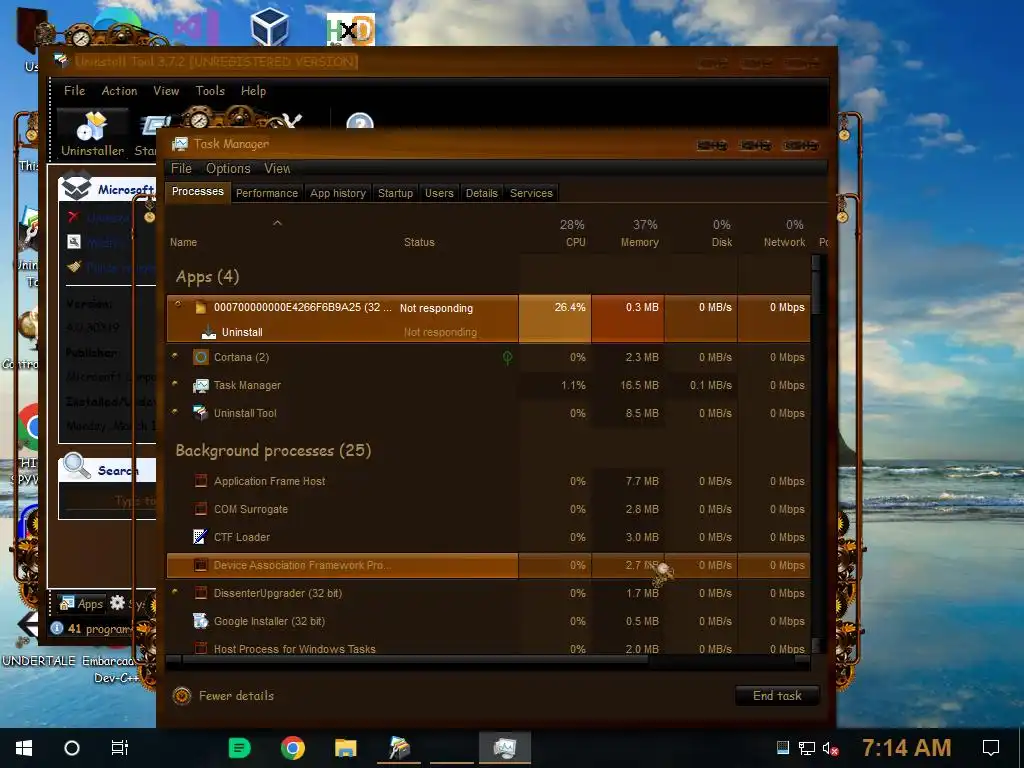This screenshot has width=1024, height=768.
Task: Expand the Cortana (2) process group
Action: click(175, 356)
